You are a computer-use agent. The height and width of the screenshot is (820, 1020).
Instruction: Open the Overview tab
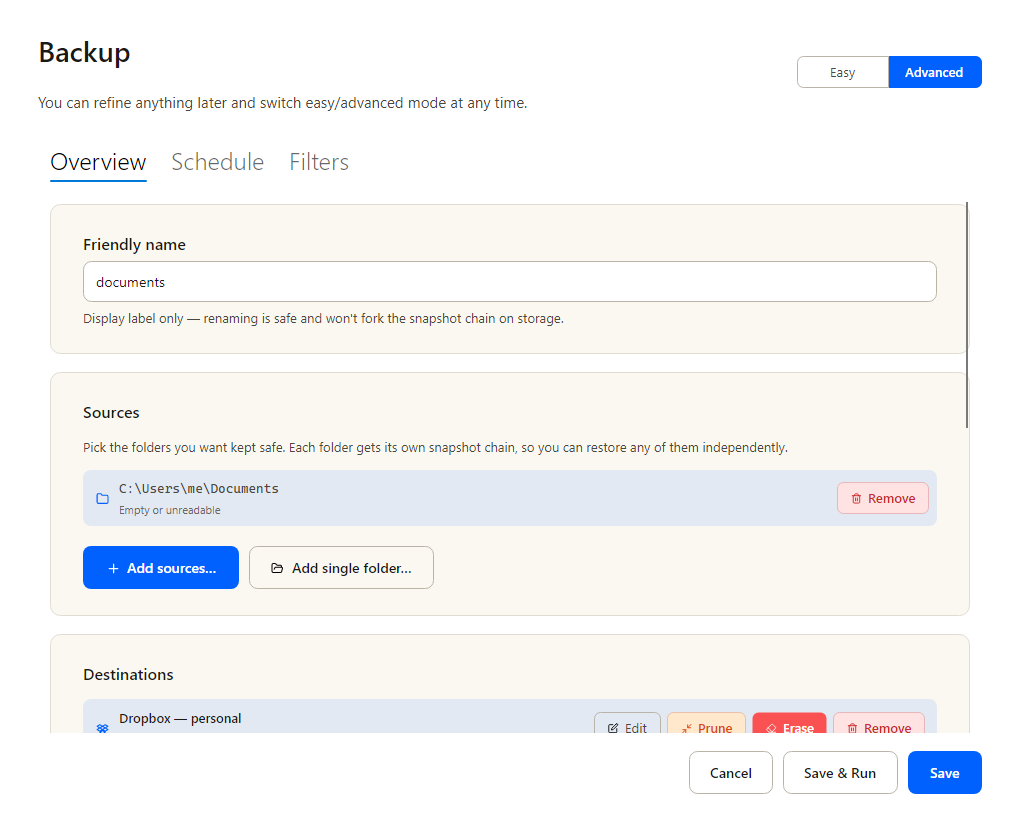[x=98, y=162]
